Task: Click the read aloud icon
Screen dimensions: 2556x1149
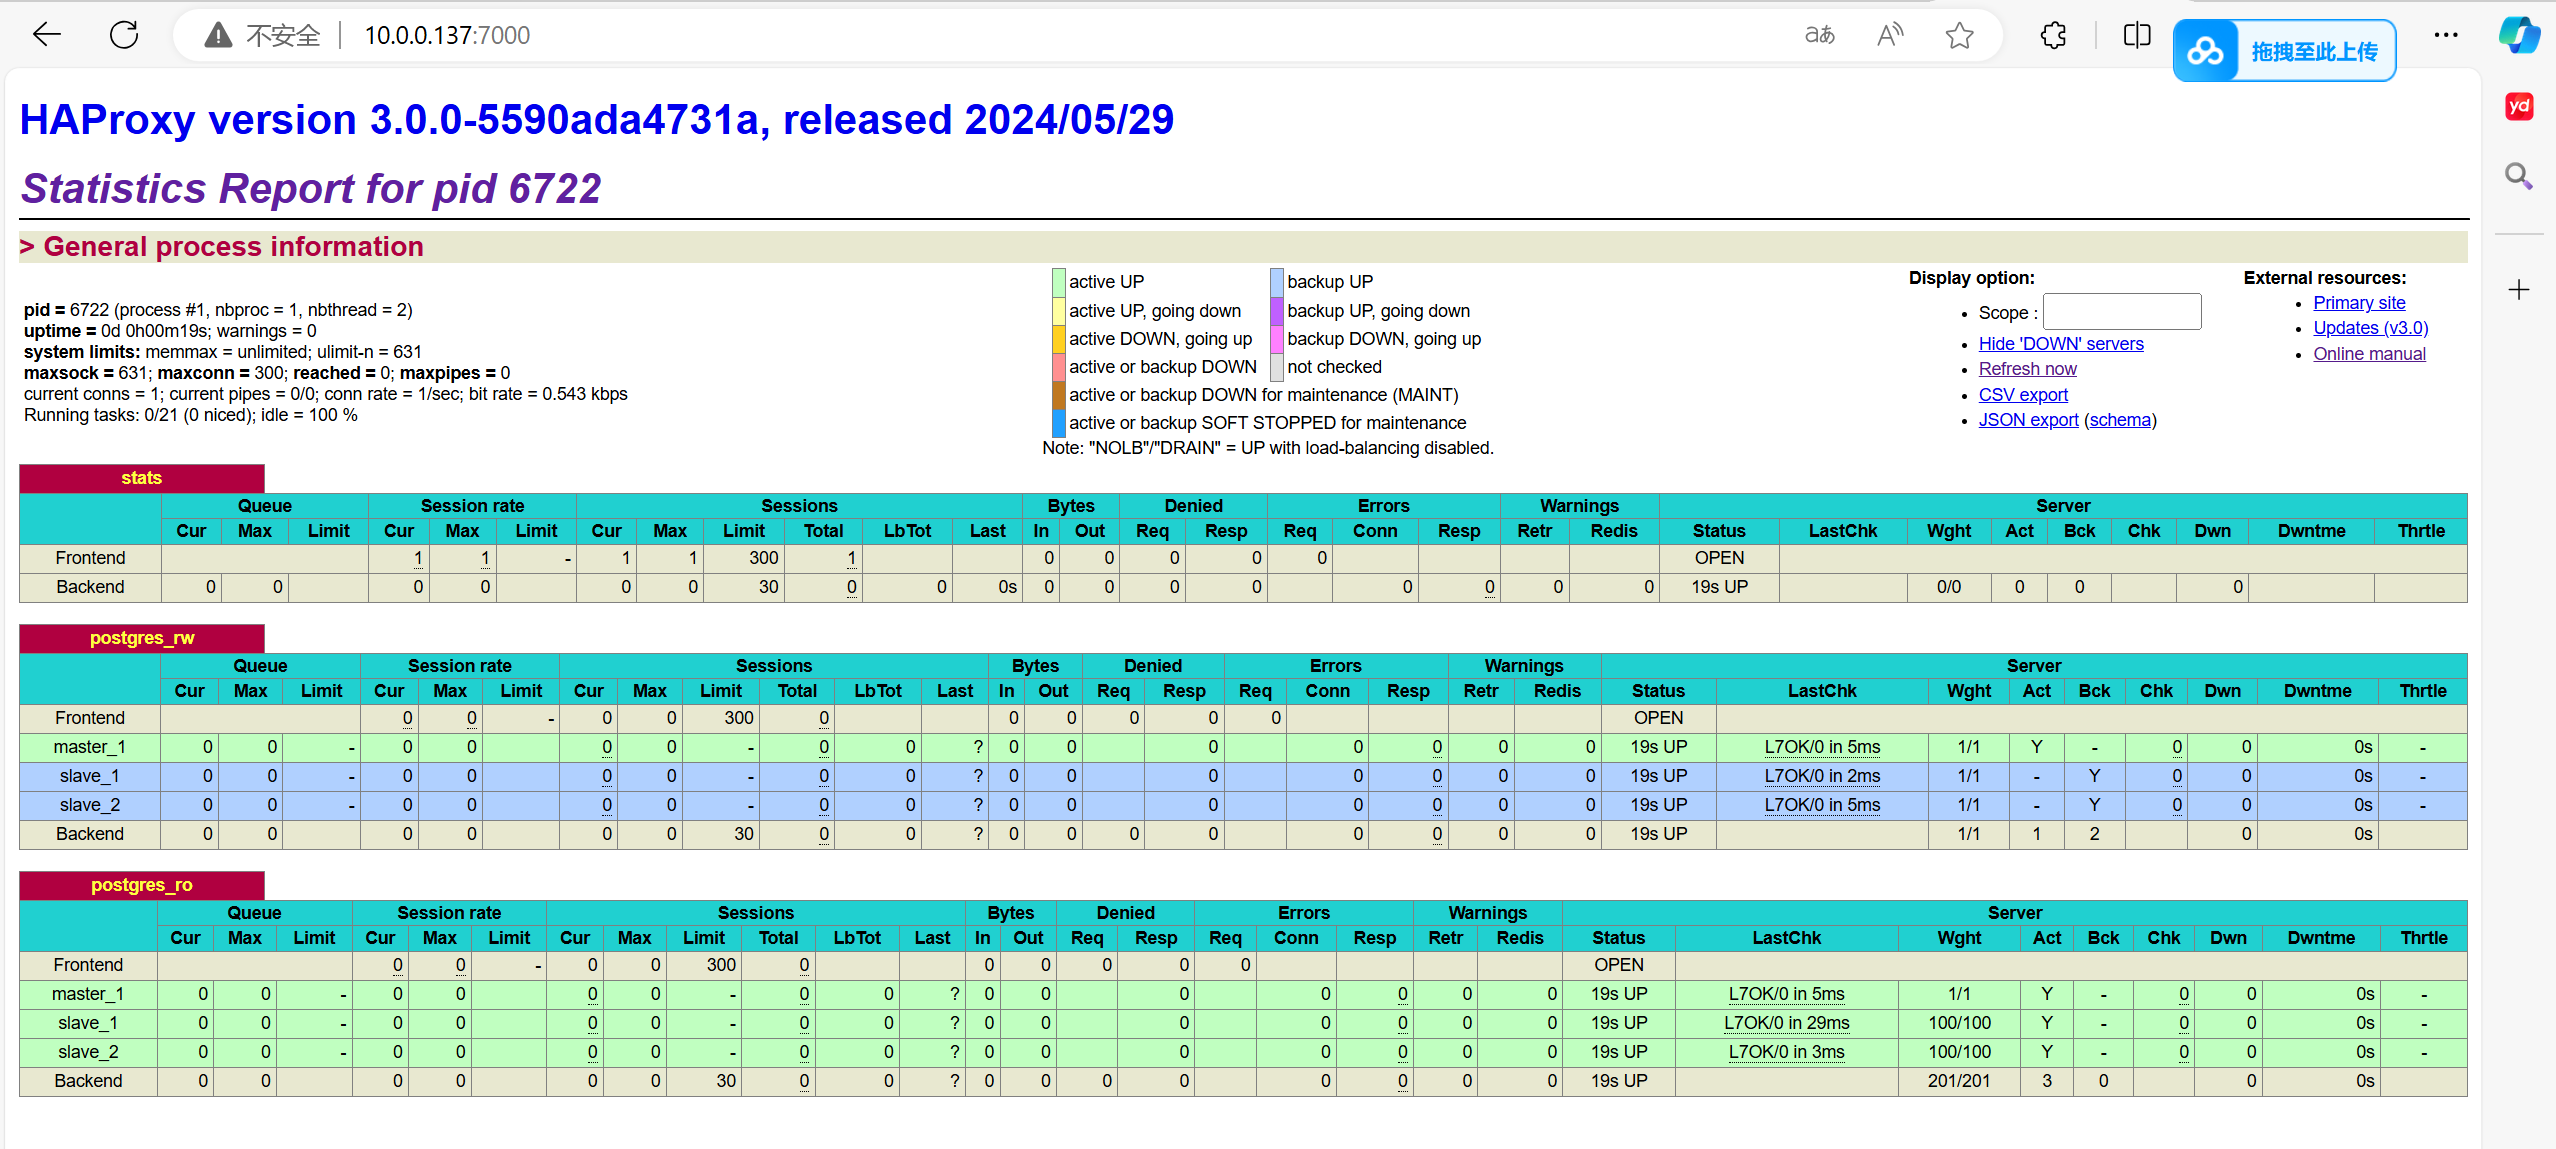Action: coord(1889,36)
